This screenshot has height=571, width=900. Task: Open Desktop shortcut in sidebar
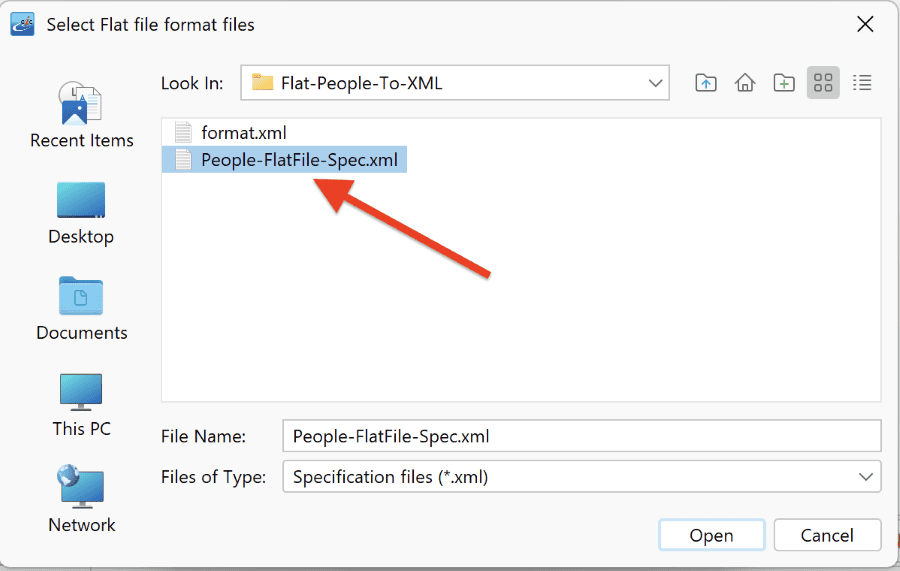click(x=81, y=213)
